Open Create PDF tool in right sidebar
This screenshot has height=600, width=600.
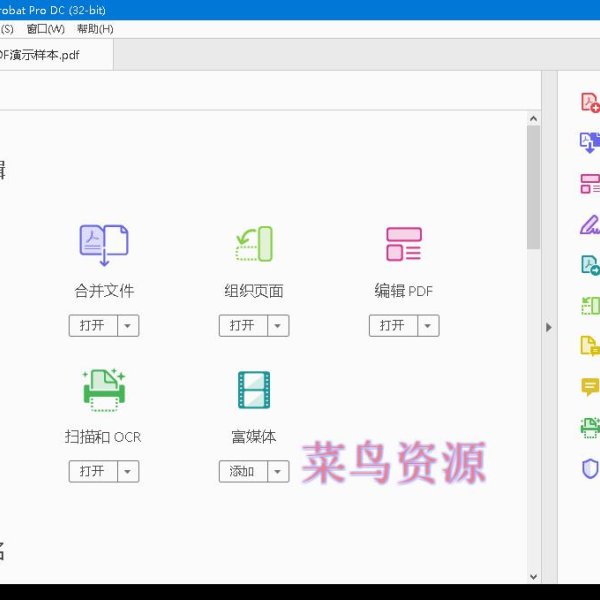(590, 103)
